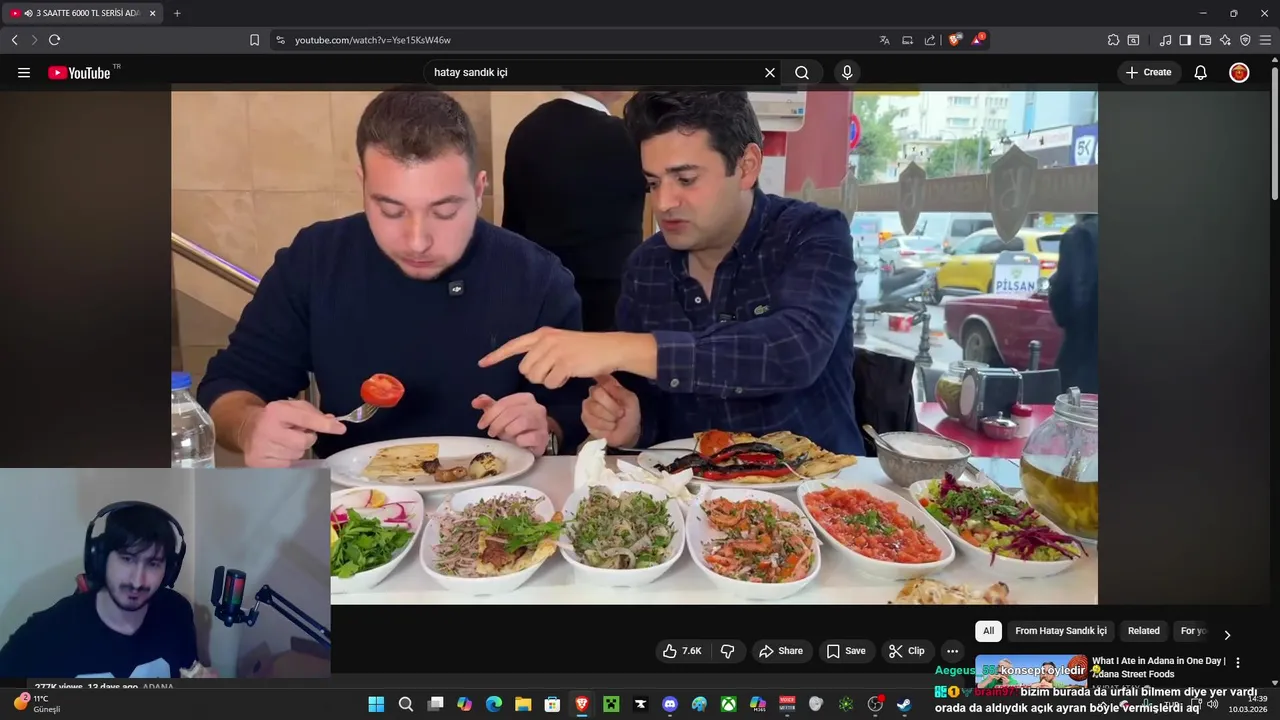Image resolution: width=1280 pixels, height=720 pixels.
Task: Open Microsoft Edge from taskbar
Action: point(494,704)
